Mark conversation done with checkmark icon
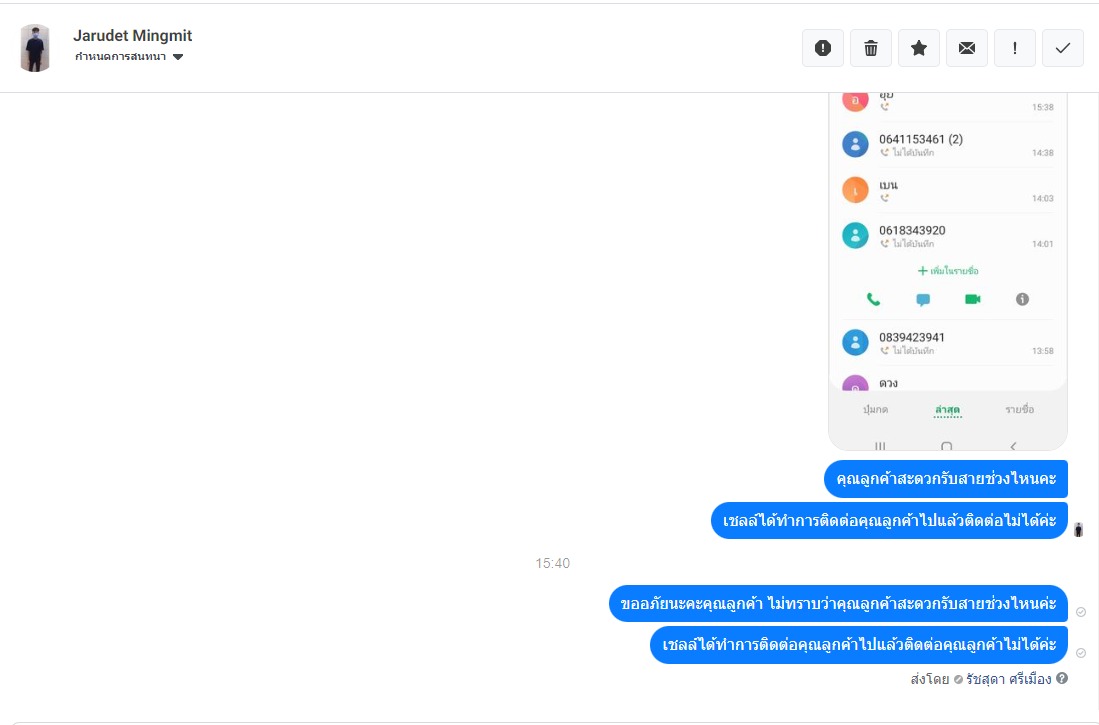This screenshot has height=725, width=1099. (1063, 48)
